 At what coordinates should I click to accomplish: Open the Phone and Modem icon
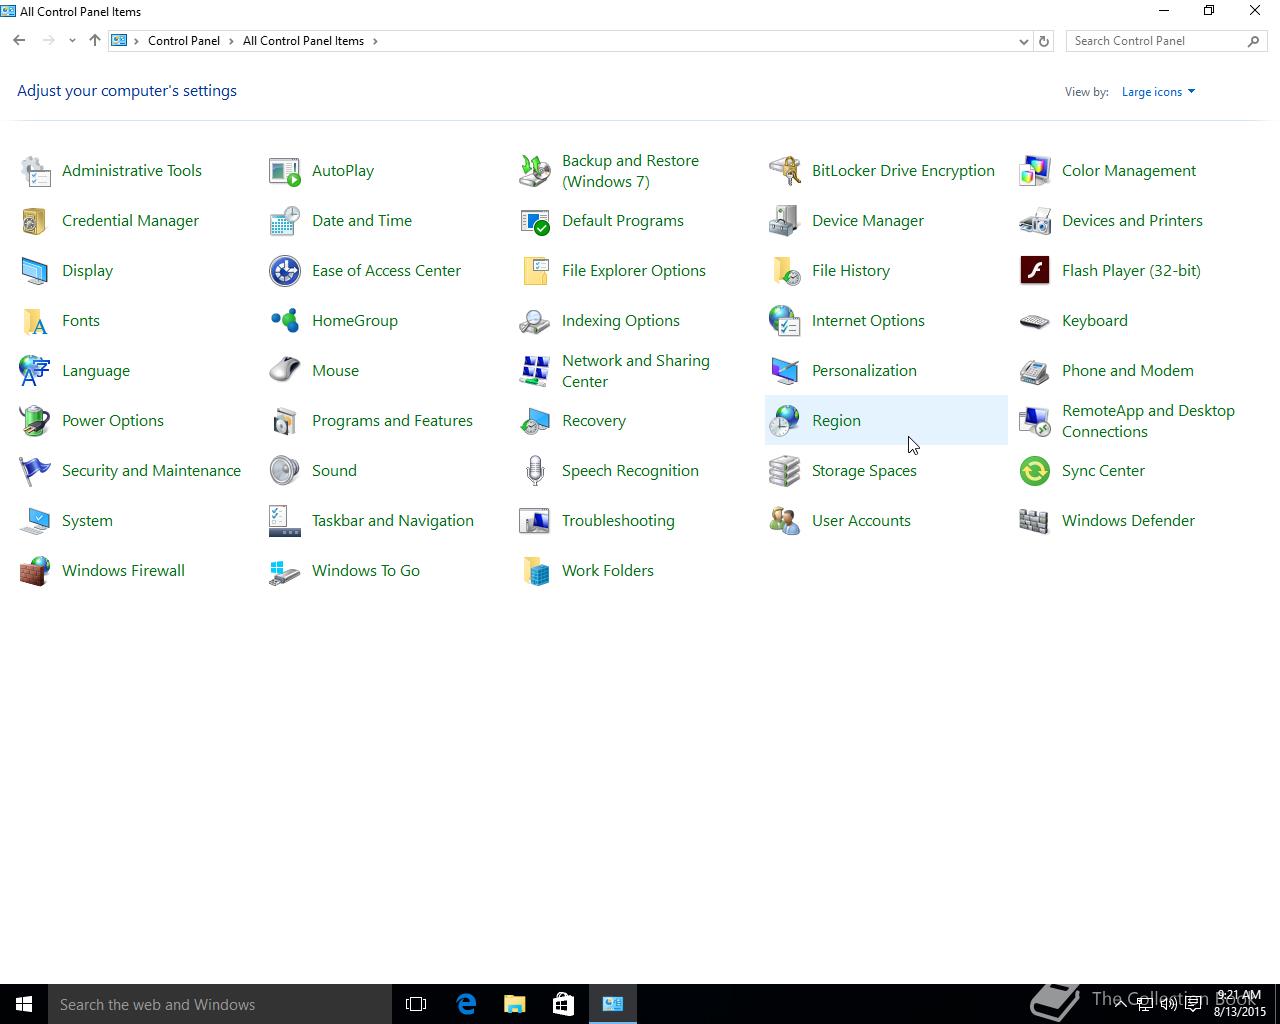[1035, 371]
